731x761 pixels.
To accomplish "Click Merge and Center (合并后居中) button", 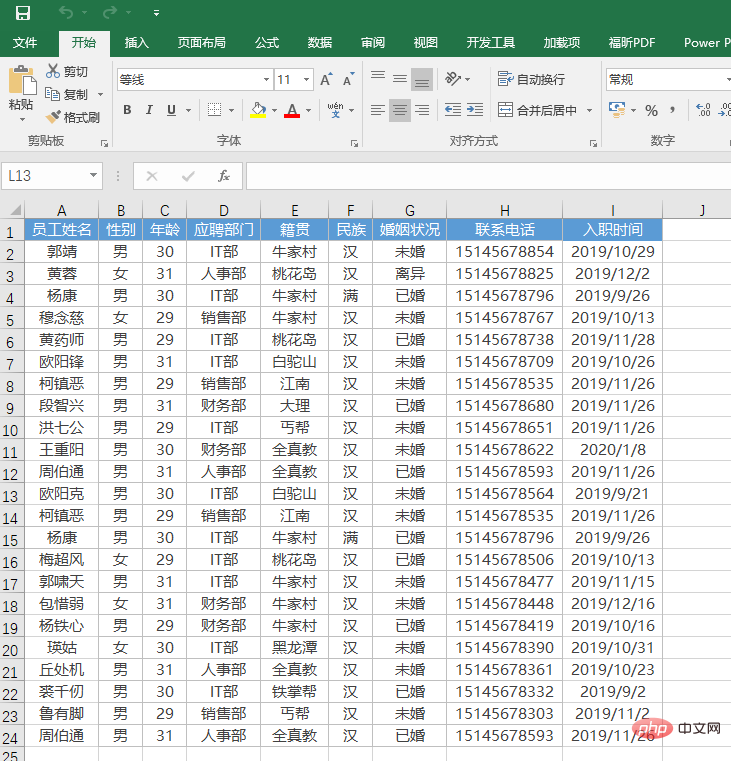I will pyautogui.click(x=538, y=110).
